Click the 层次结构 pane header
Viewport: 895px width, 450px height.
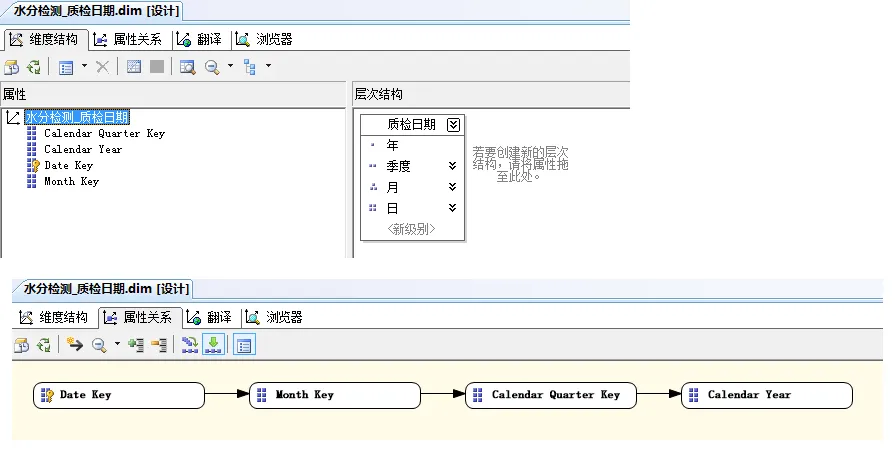[491, 94]
